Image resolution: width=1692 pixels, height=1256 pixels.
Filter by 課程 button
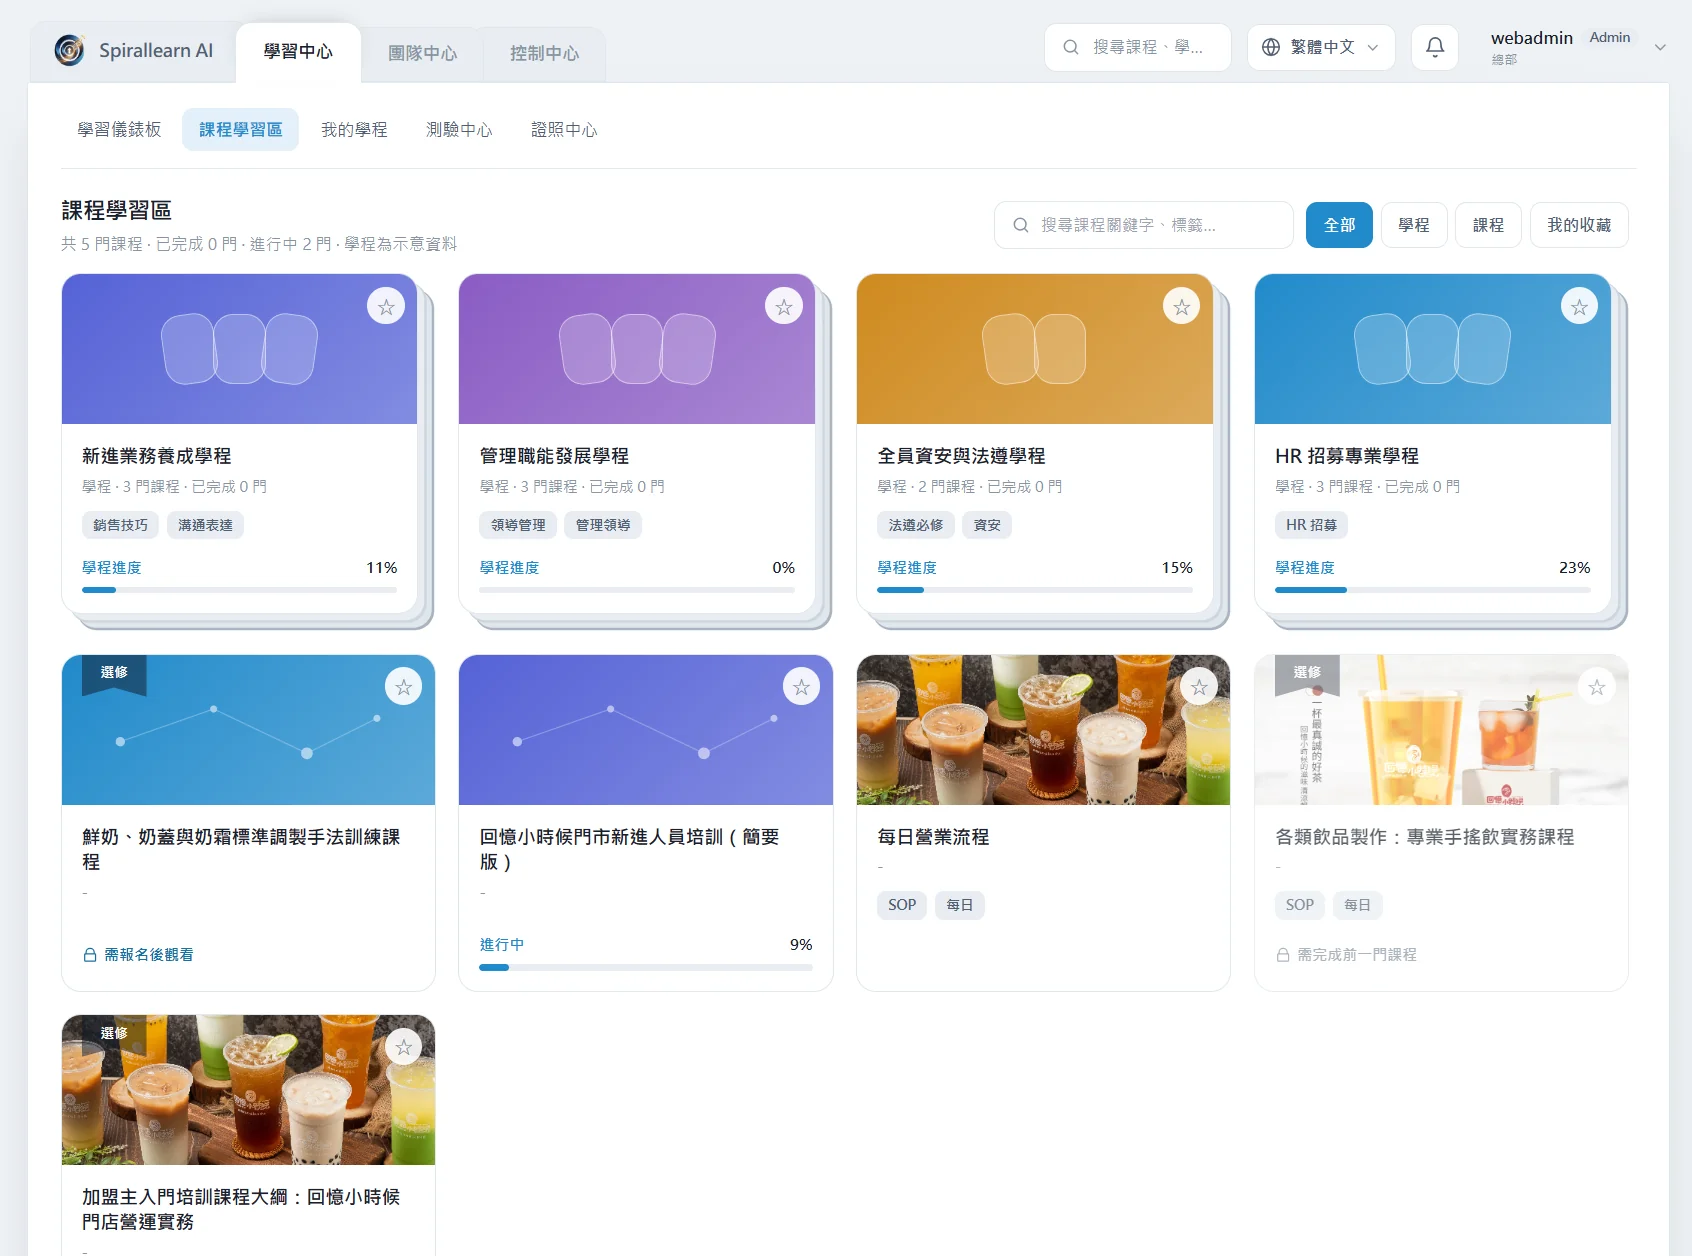(x=1488, y=225)
